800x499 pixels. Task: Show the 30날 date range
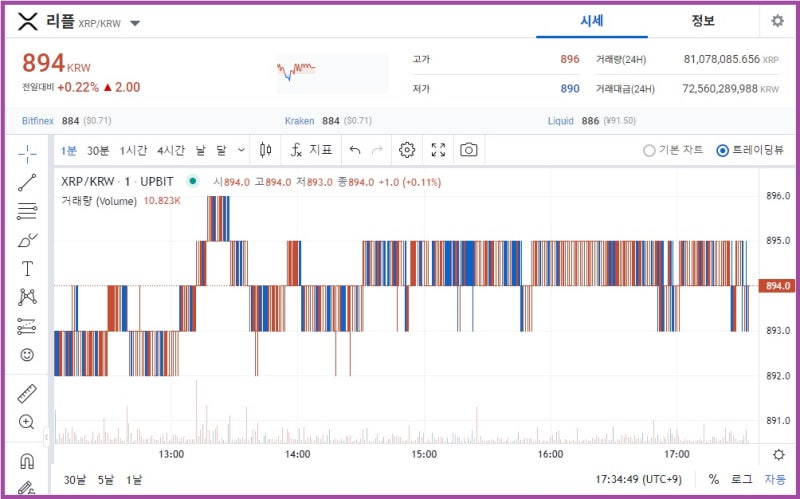pyautogui.click(x=74, y=480)
